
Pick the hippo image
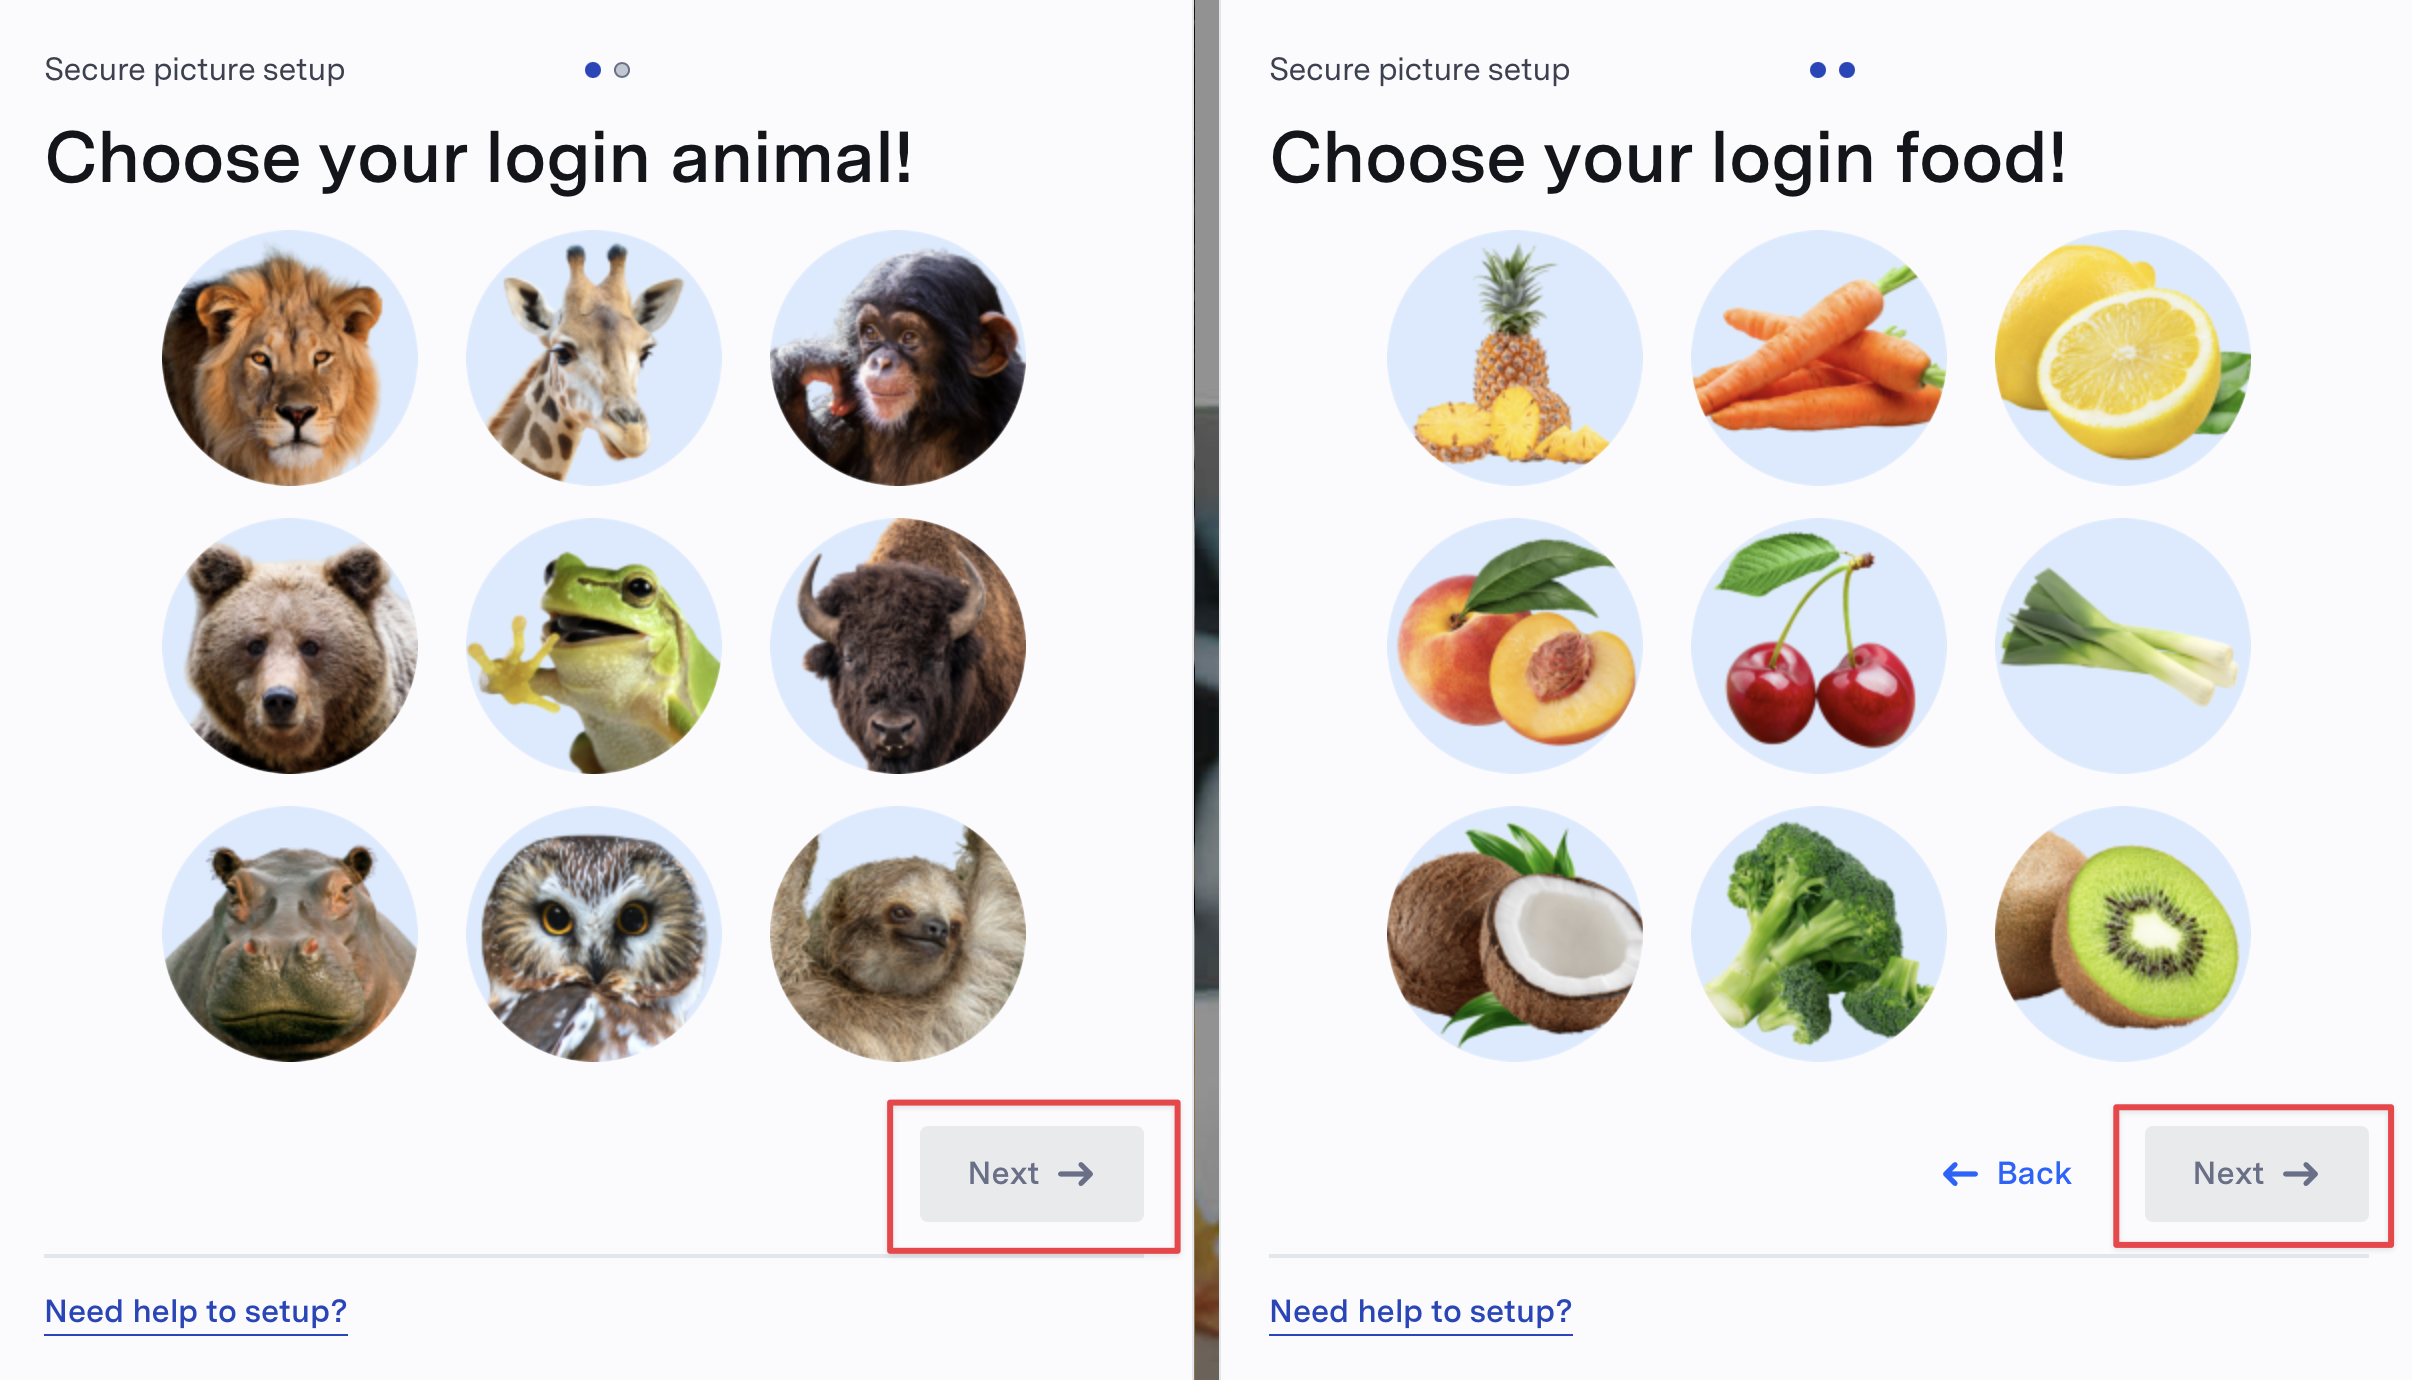point(290,934)
